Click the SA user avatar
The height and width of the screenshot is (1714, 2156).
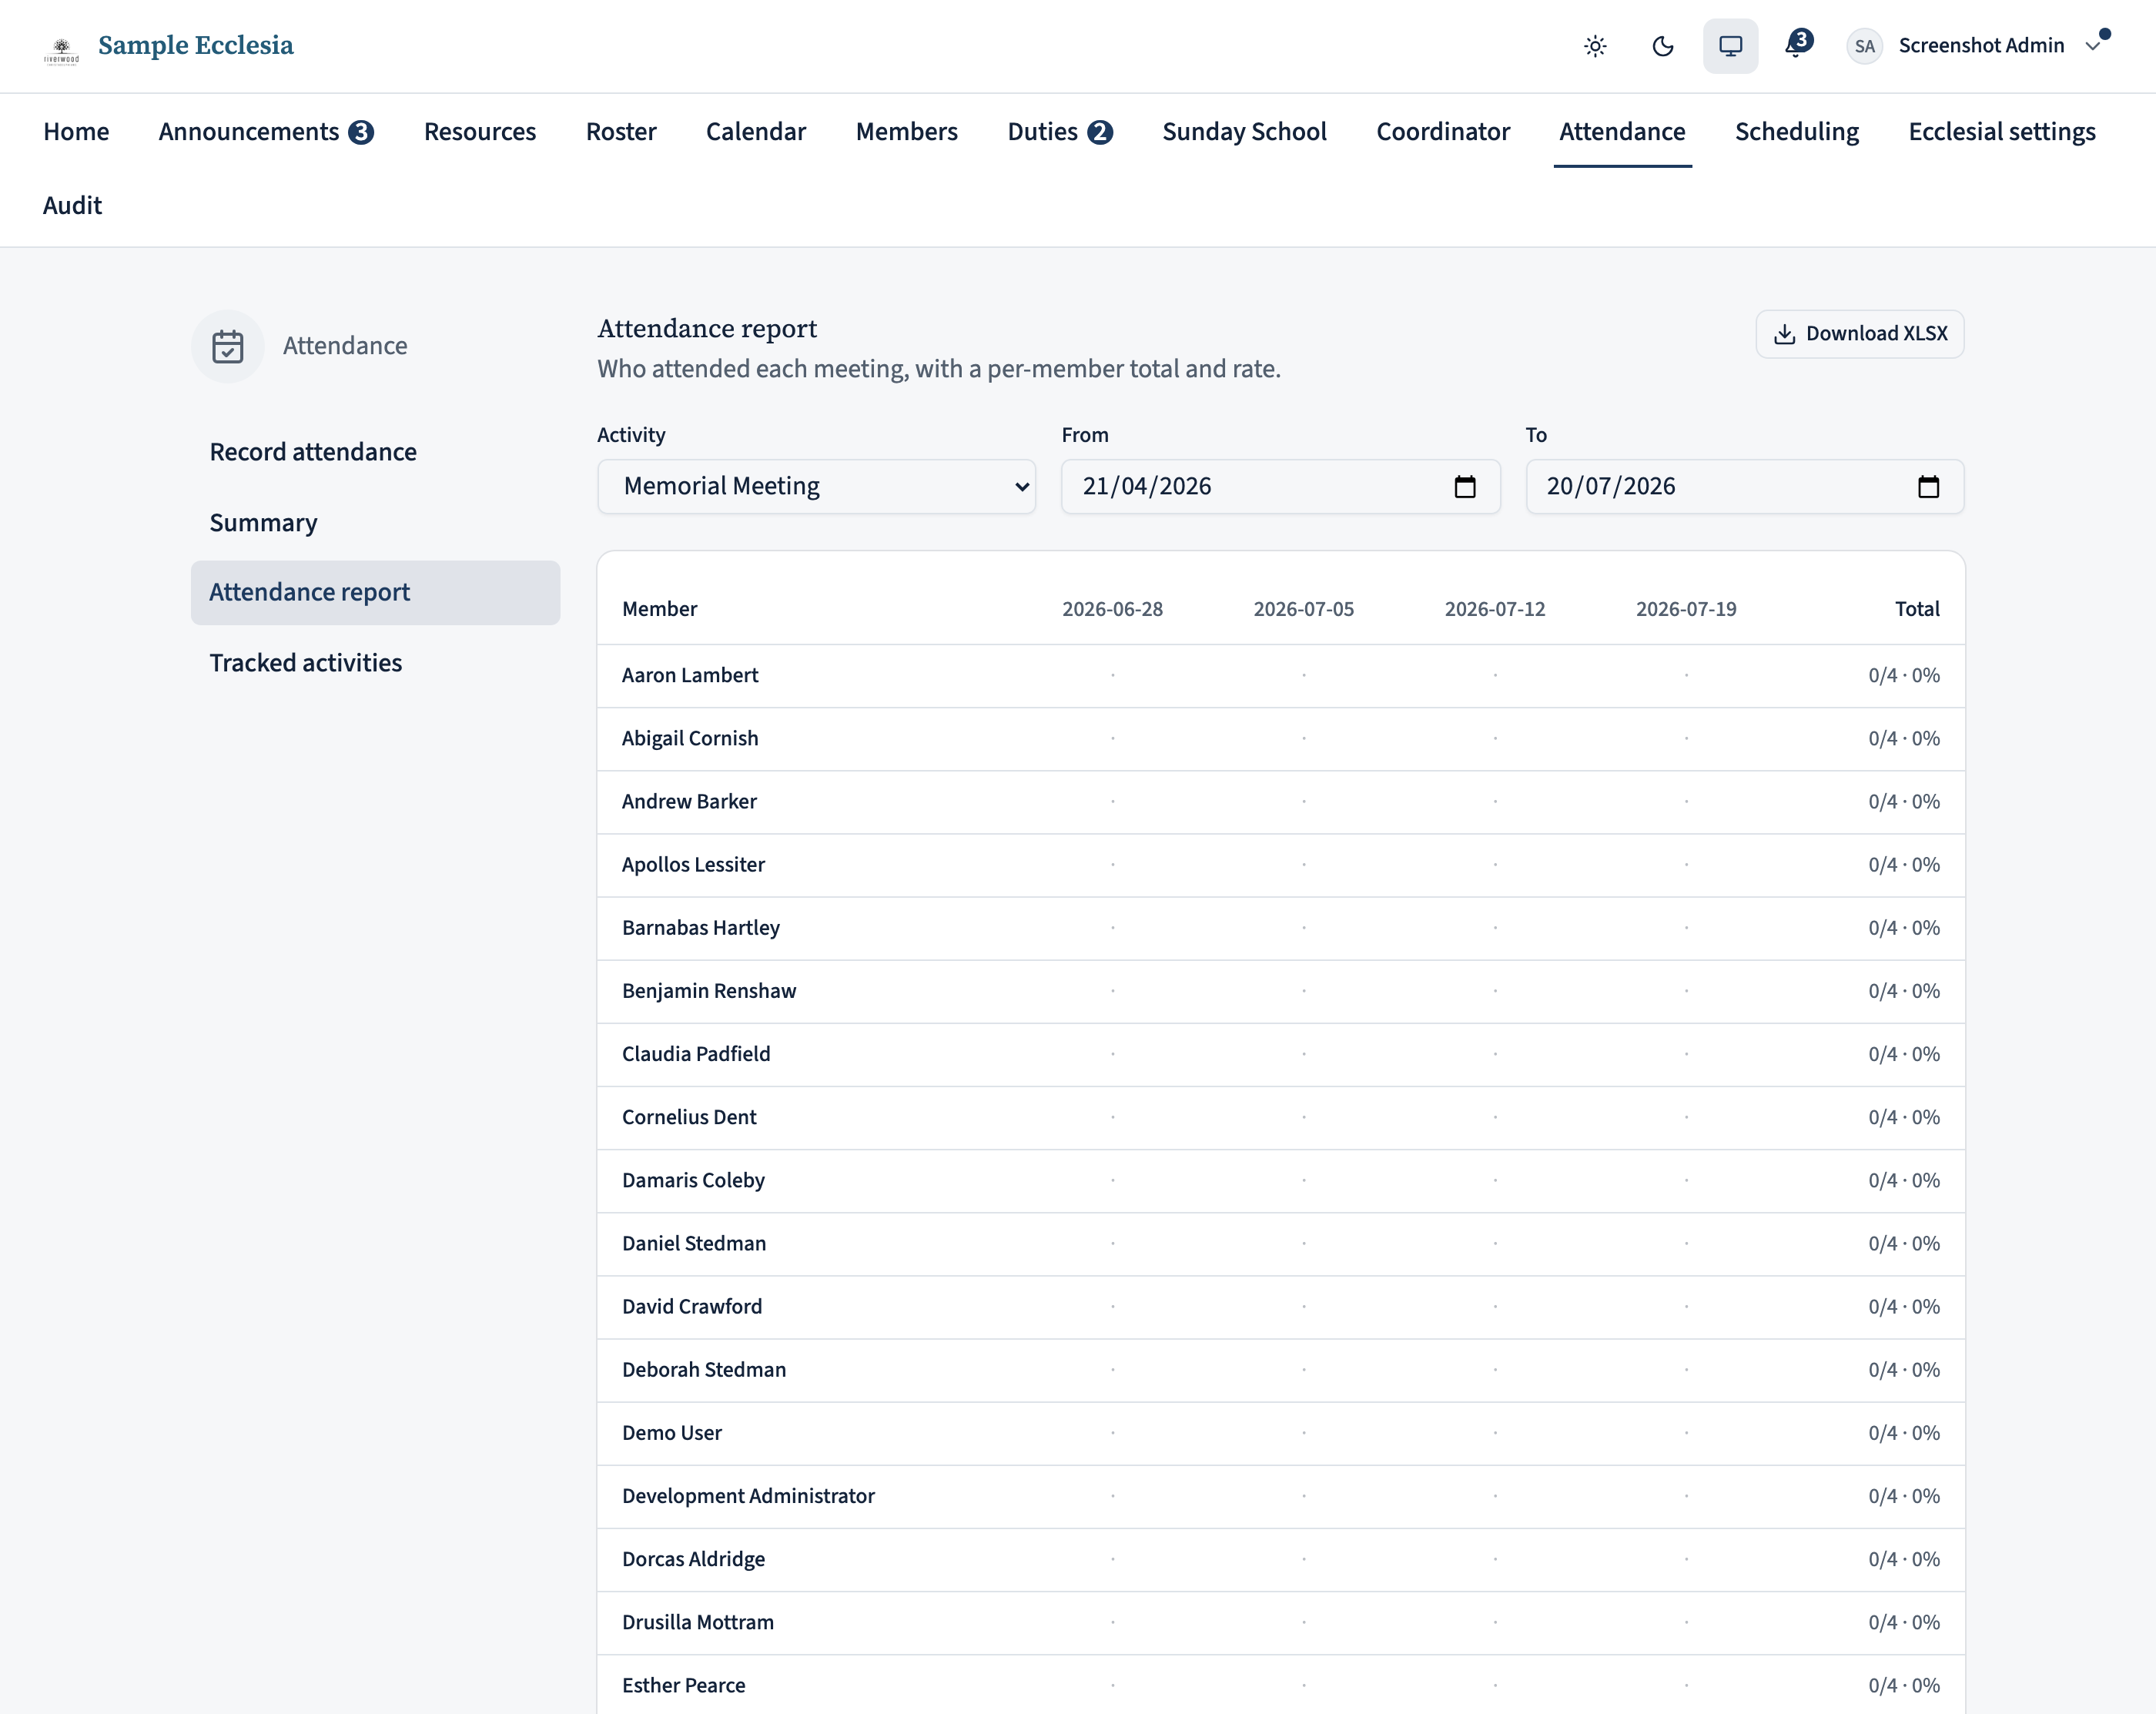1864,46
